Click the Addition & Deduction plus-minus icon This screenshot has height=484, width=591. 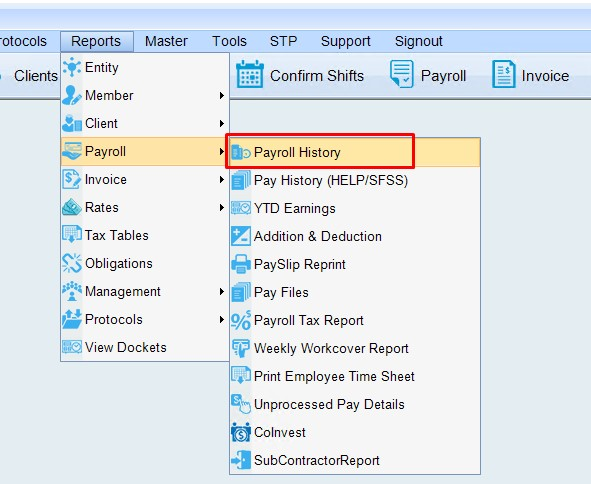click(x=240, y=236)
